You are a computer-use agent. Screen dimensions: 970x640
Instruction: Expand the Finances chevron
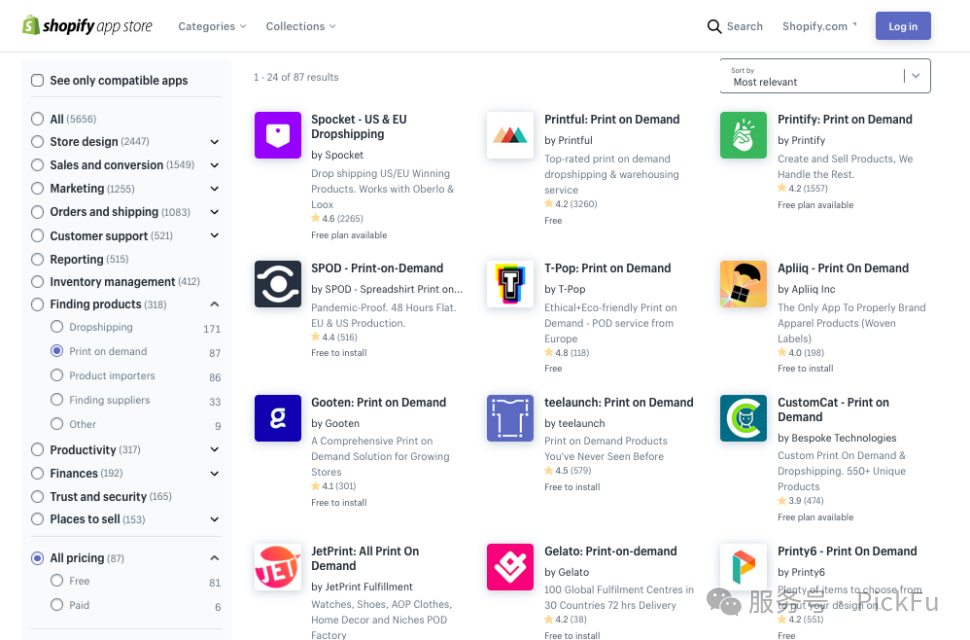pos(215,474)
